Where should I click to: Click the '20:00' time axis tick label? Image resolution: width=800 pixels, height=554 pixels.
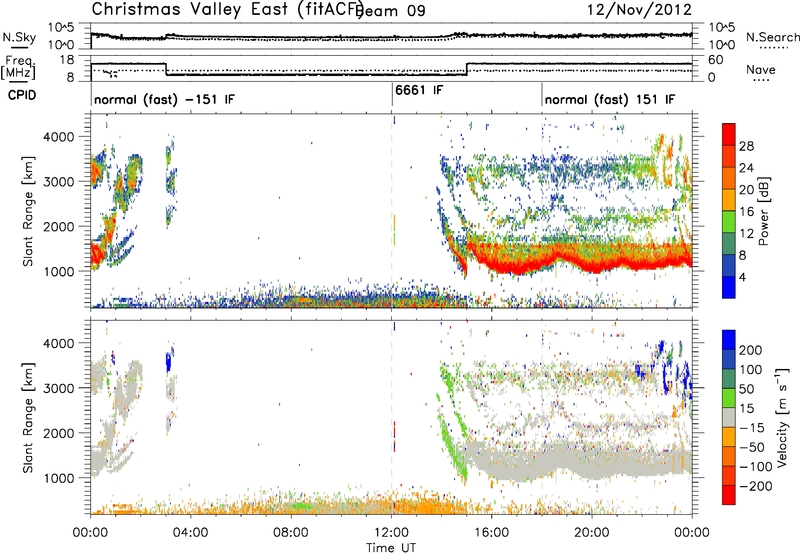click(592, 533)
